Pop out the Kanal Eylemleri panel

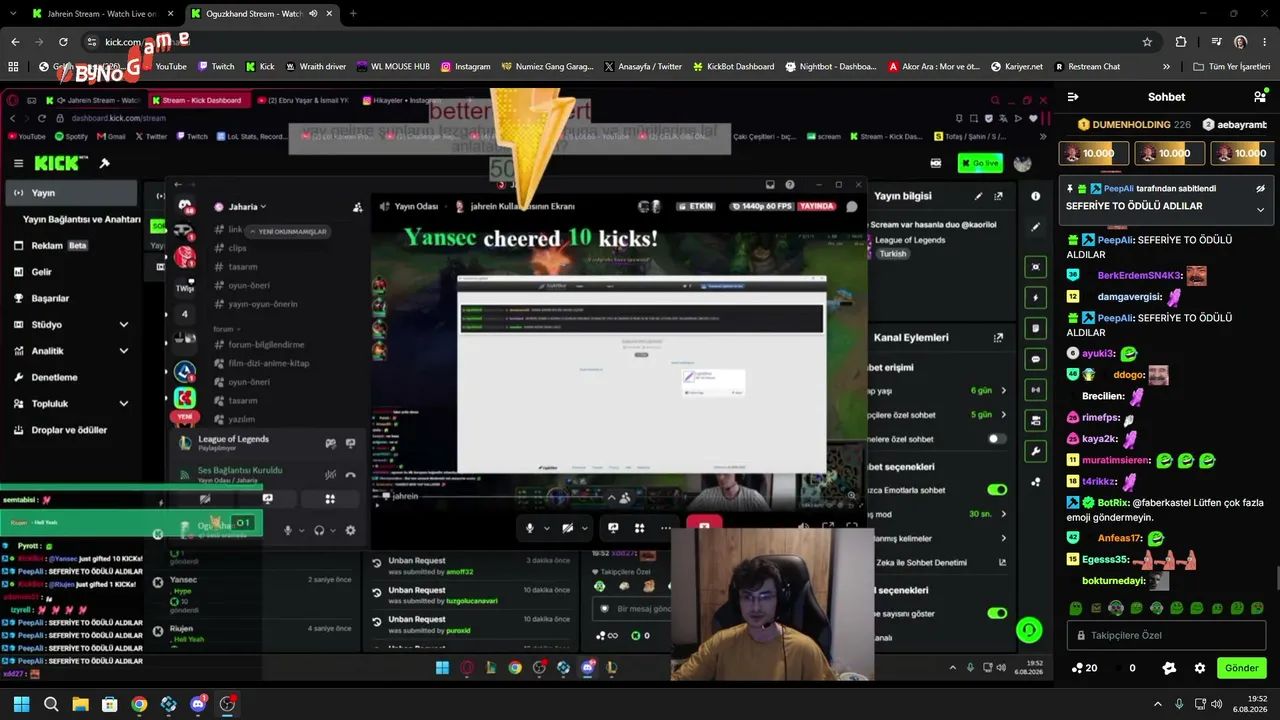coord(998,338)
